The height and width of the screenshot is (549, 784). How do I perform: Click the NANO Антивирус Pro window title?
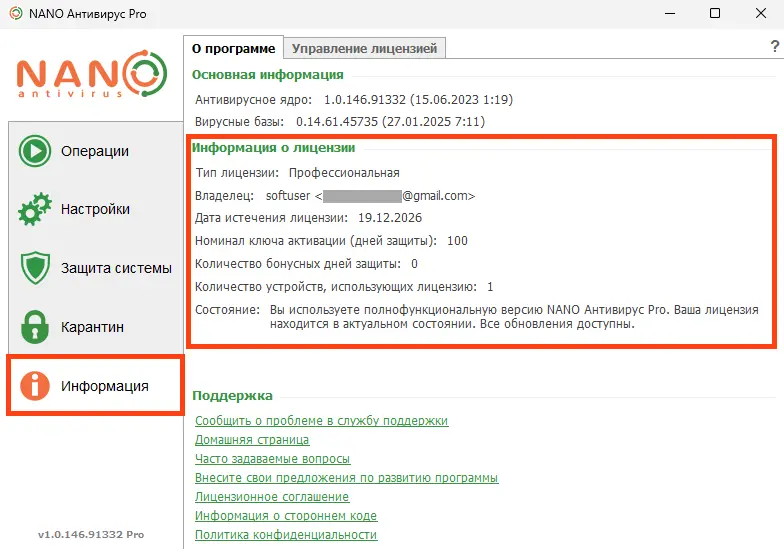(x=88, y=14)
